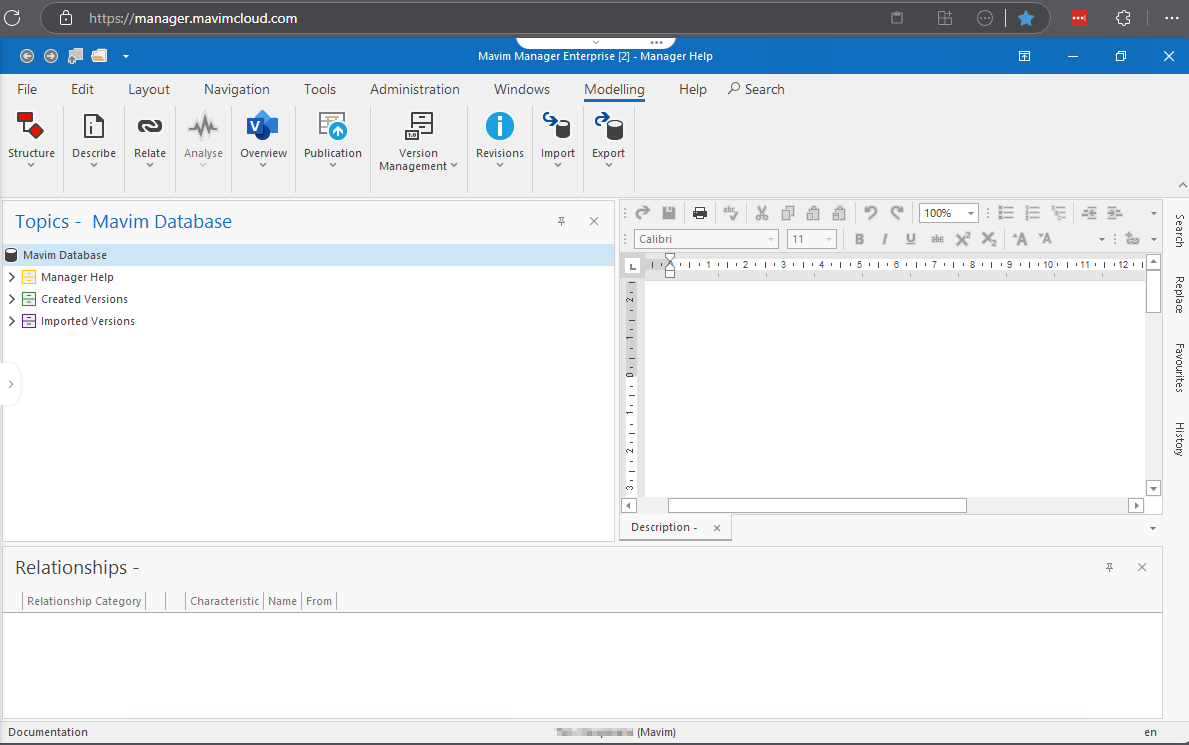Click the Copy icon in editor toolbar
This screenshot has height=745, width=1189.
point(788,213)
